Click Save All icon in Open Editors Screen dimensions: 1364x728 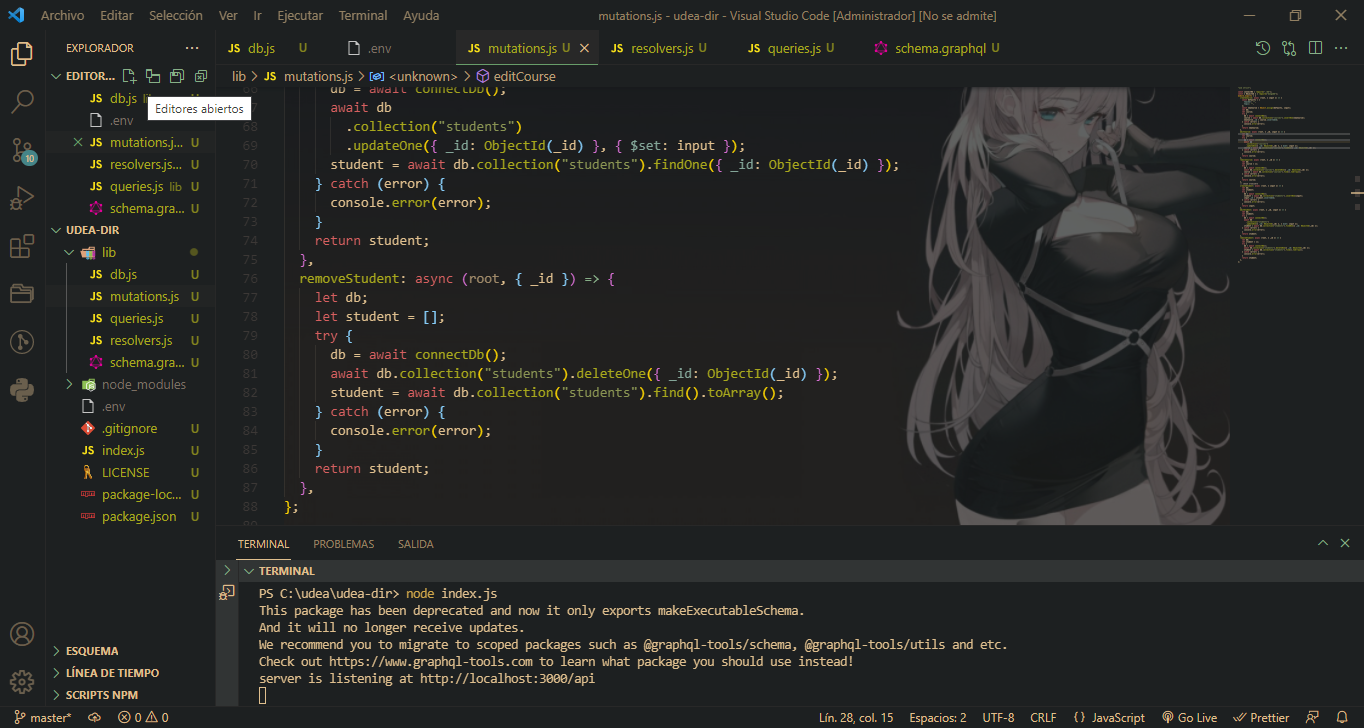[177, 76]
